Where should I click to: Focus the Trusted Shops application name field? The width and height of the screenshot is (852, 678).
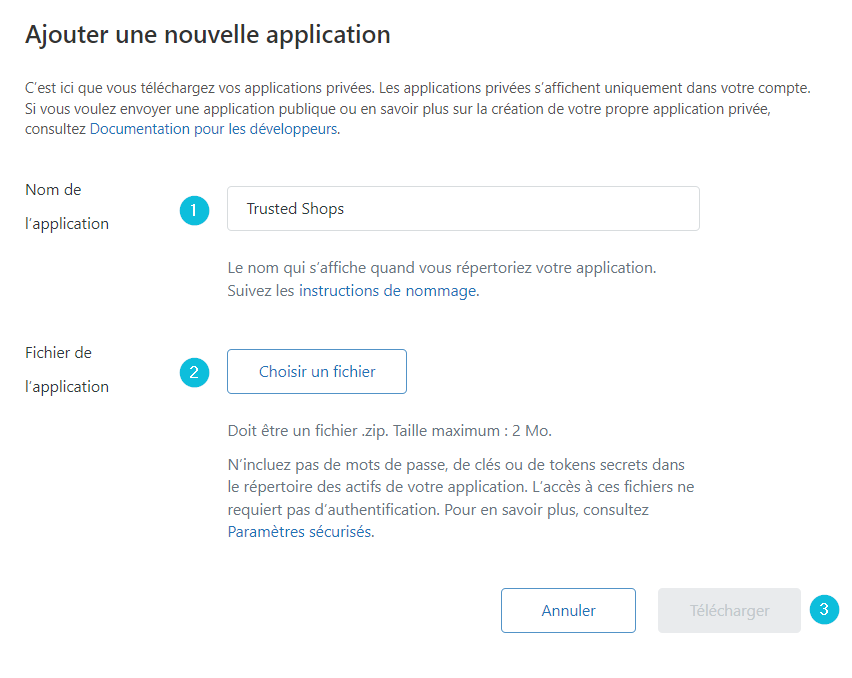[x=463, y=209]
